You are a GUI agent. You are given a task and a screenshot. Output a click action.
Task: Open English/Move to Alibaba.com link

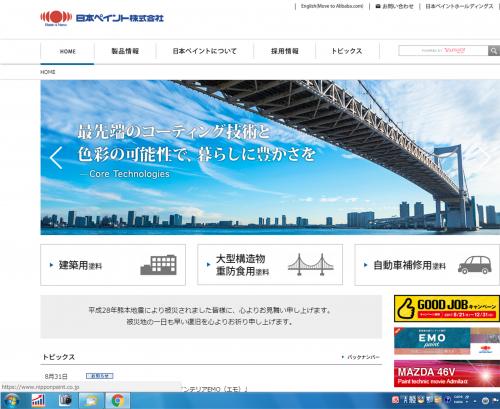tap(332, 6)
